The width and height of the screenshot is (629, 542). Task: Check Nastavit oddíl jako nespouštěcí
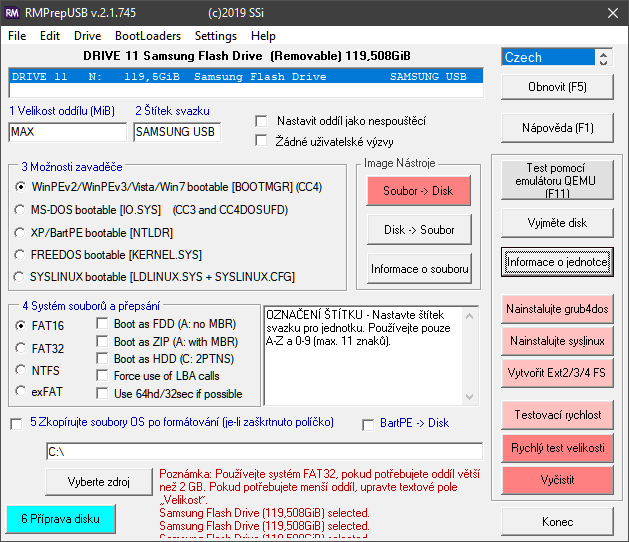pyautogui.click(x=261, y=121)
